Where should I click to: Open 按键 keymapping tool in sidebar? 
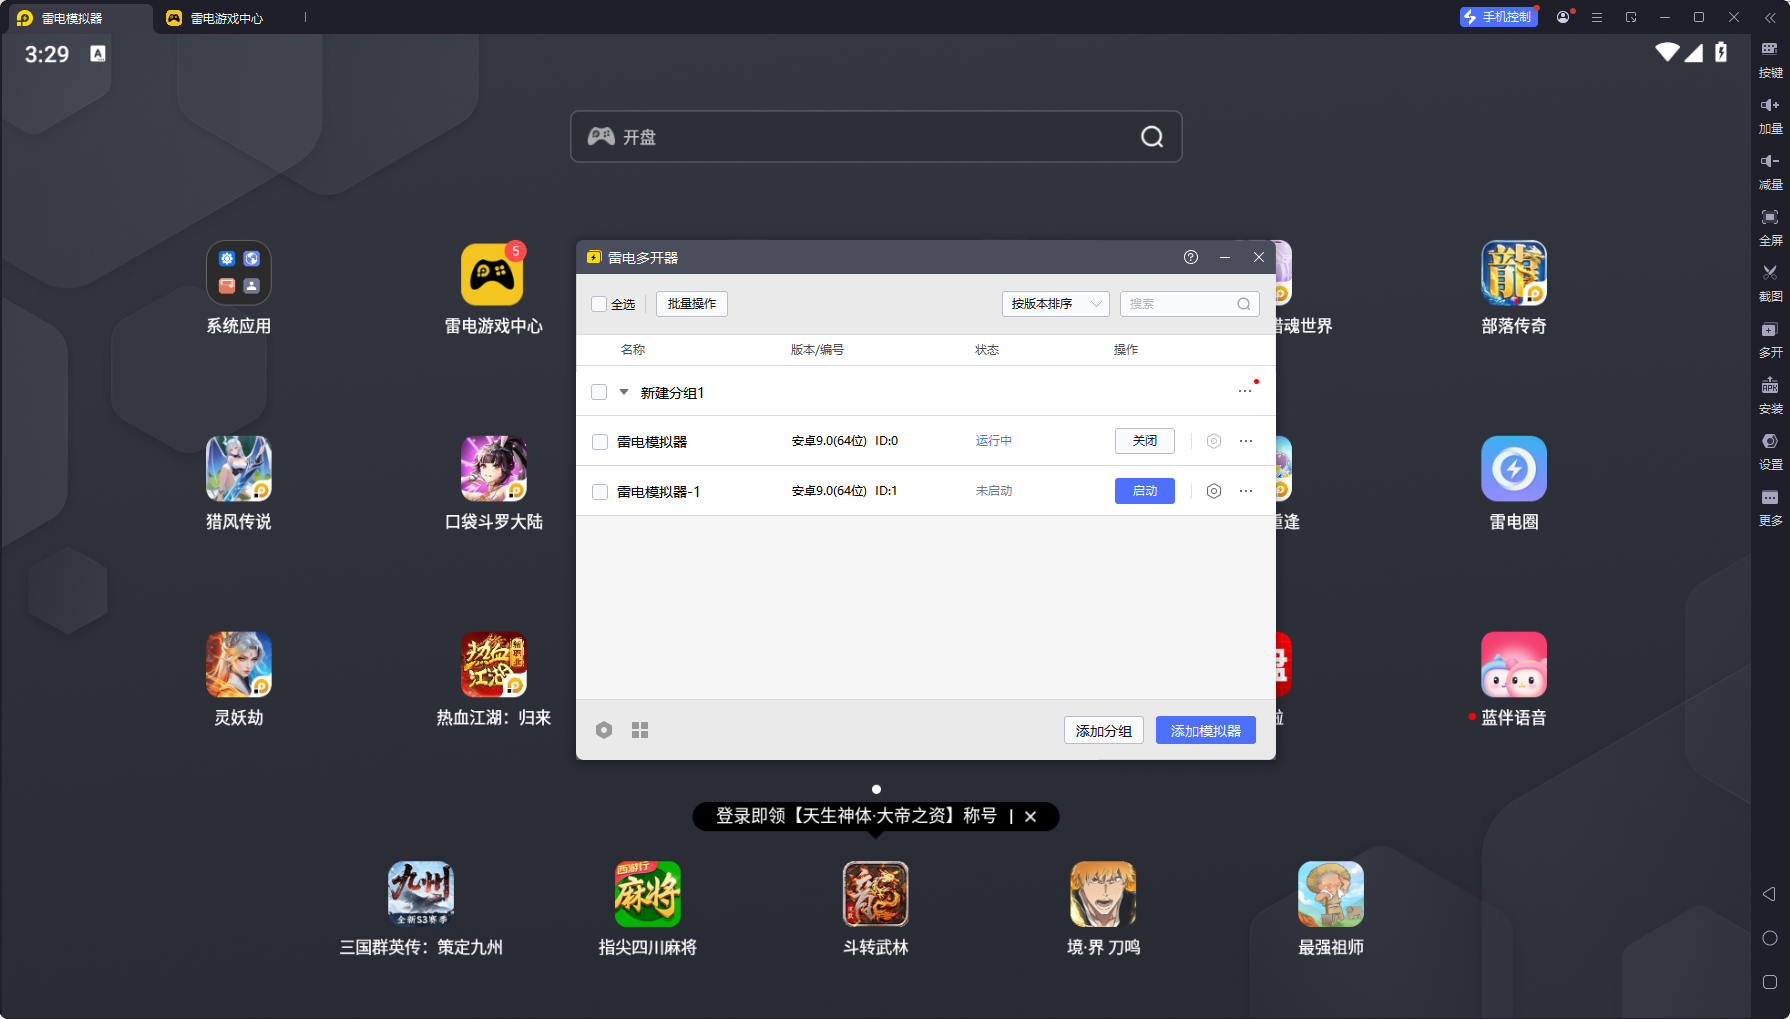click(1770, 60)
